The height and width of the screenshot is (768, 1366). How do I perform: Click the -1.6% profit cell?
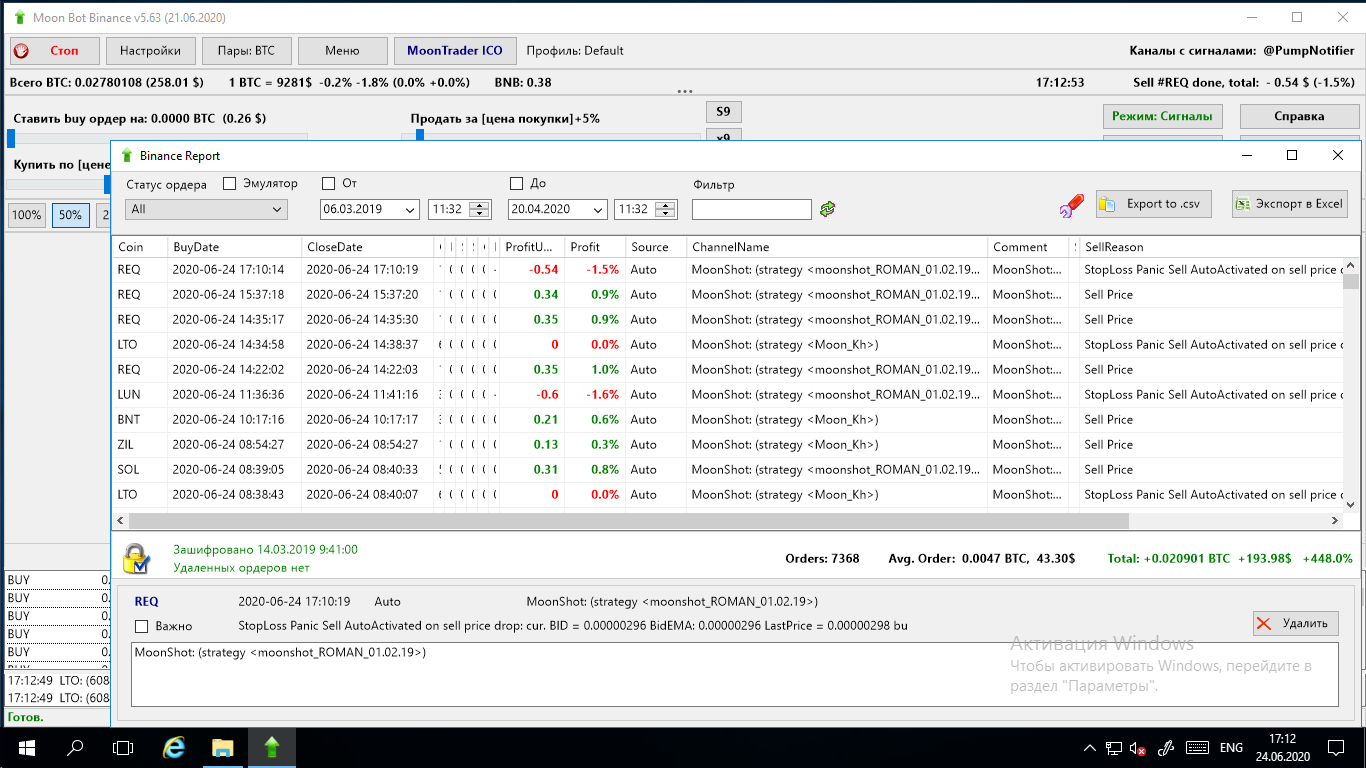[x=594, y=395]
